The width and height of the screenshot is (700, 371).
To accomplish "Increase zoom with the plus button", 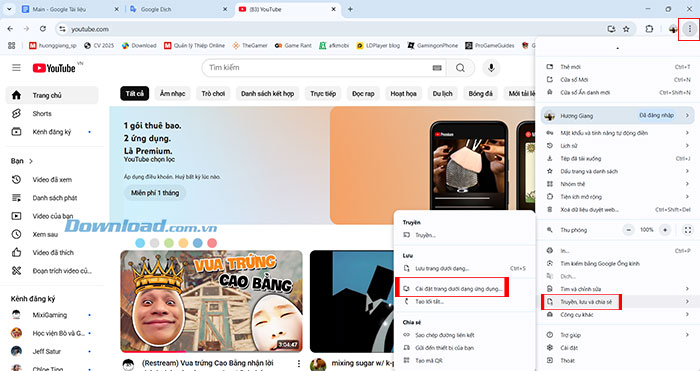I will (x=665, y=230).
